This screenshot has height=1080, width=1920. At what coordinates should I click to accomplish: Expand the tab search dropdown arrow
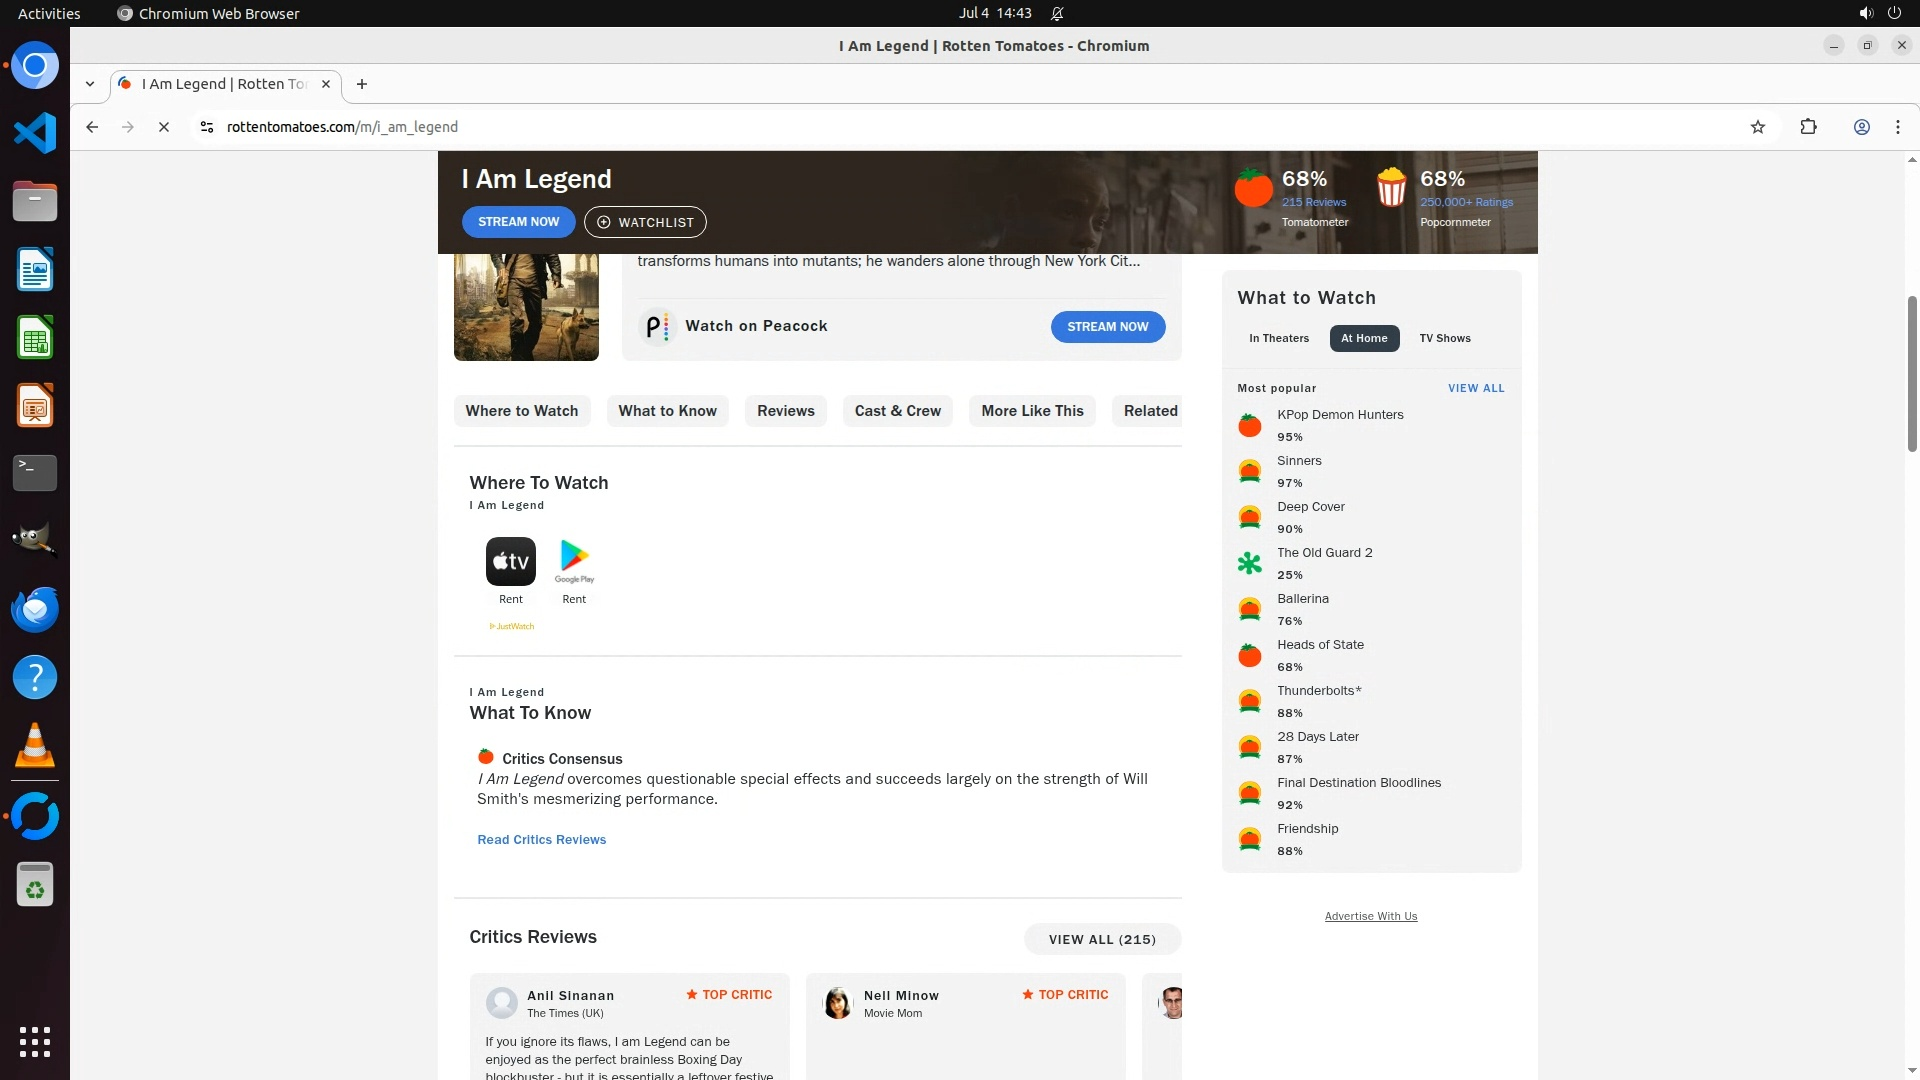[90, 84]
